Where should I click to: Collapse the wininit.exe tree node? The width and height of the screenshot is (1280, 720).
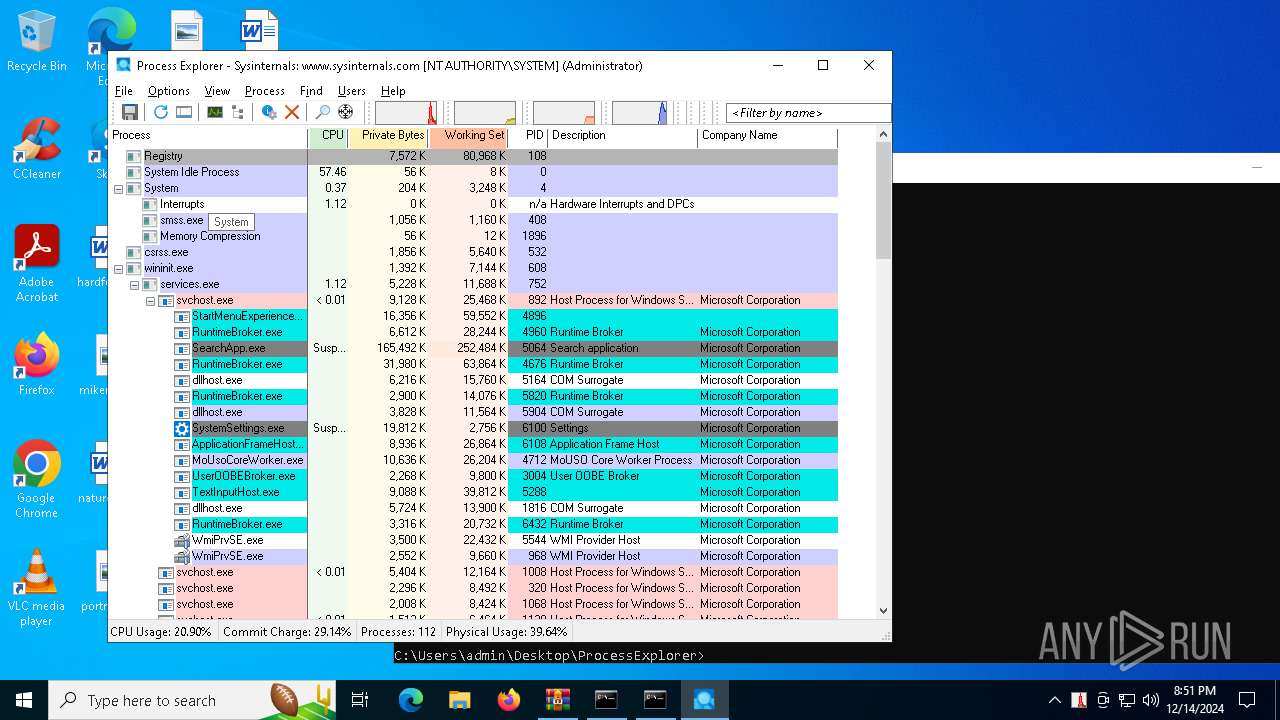coord(118,268)
